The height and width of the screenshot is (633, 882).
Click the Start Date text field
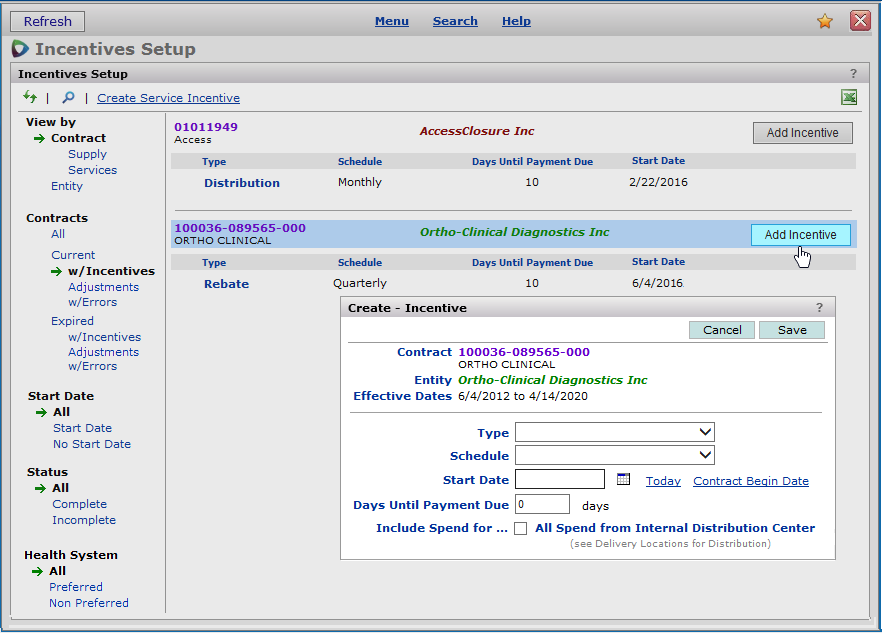559,480
